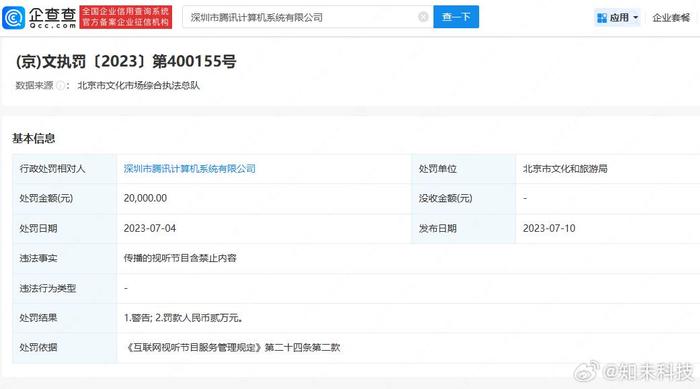The image size is (700, 389).
Task: Expand the 应用 dropdown arrow
Action: pyautogui.click(x=636, y=18)
